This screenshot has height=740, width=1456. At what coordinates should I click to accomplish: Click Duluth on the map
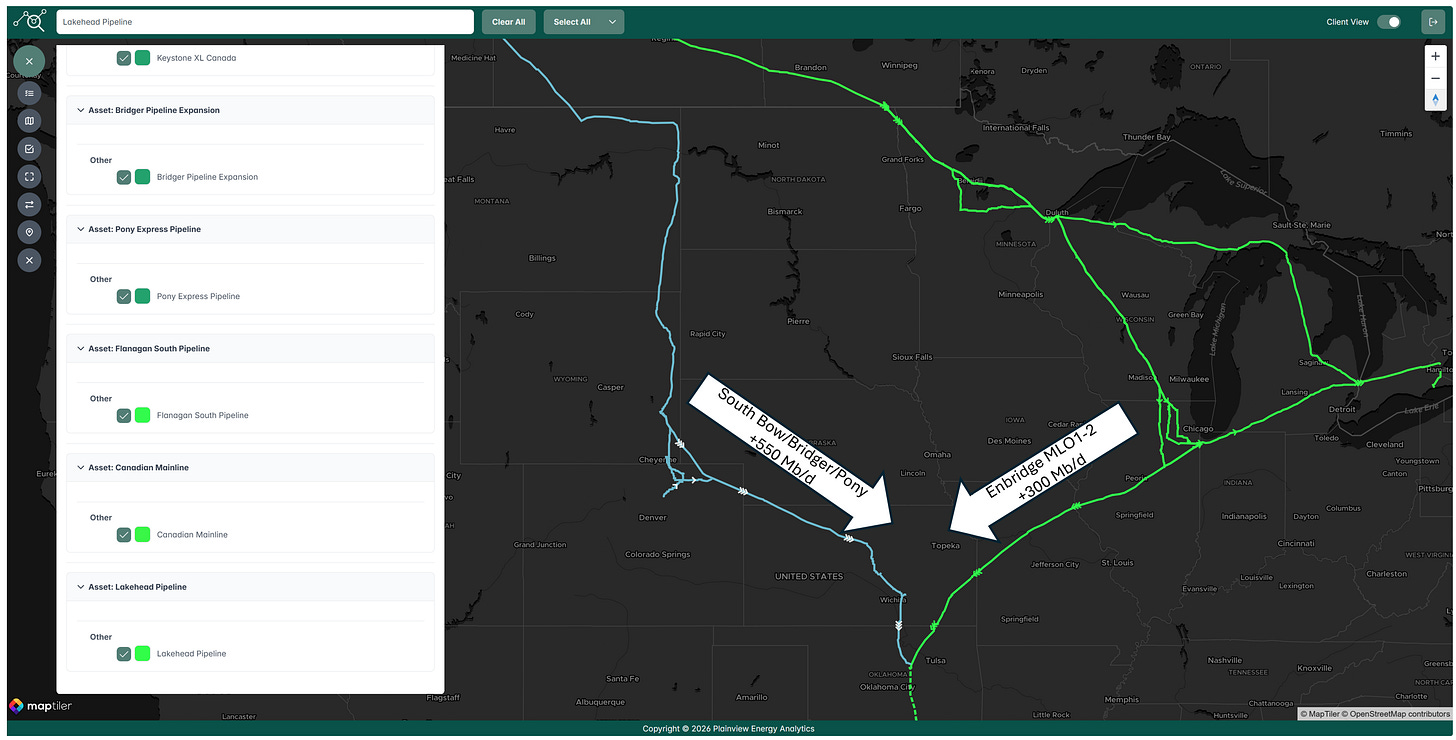pyautogui.click(x=1057, y=212)
